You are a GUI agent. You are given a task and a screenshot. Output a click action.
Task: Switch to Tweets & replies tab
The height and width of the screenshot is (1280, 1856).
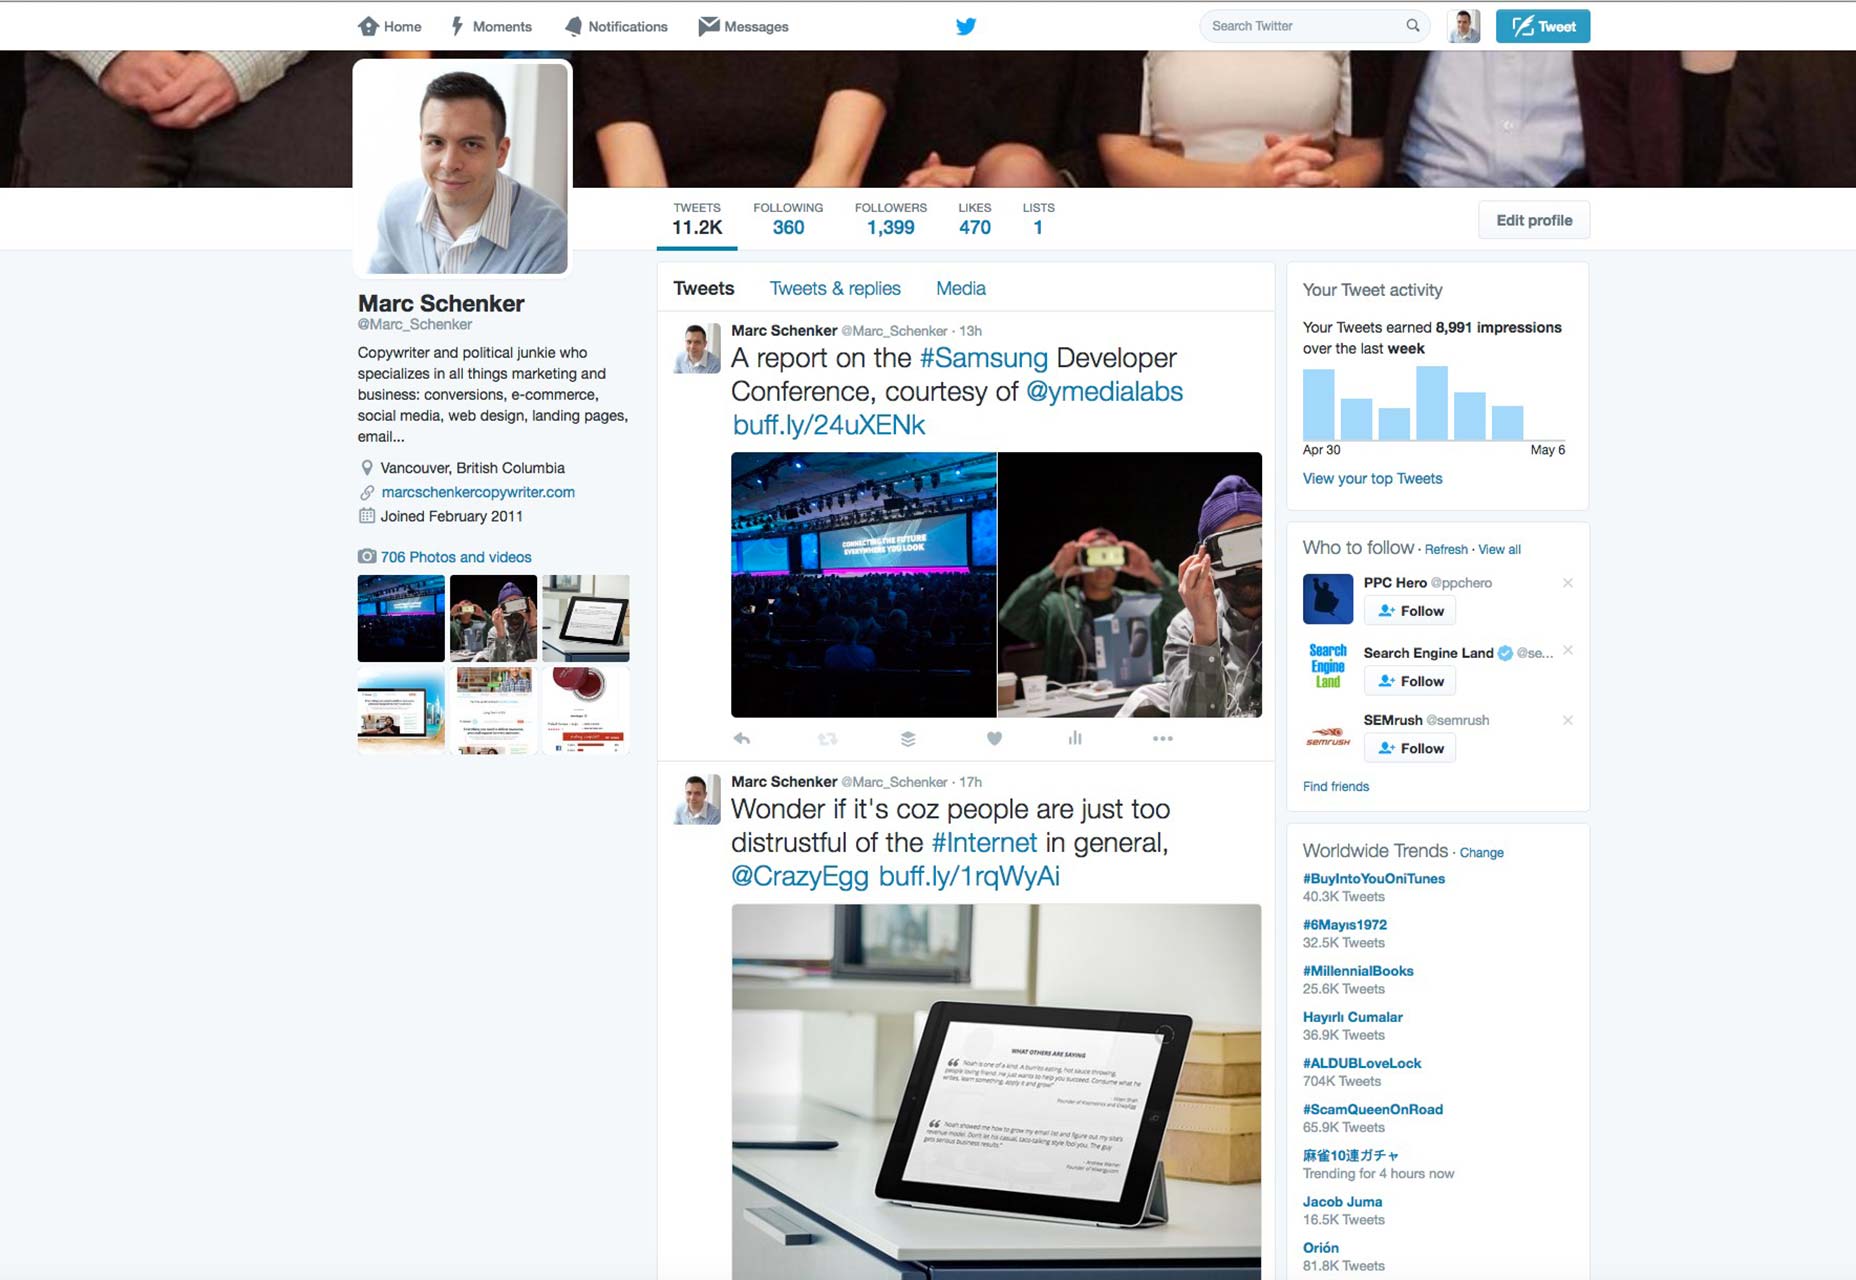click(835, 288)
